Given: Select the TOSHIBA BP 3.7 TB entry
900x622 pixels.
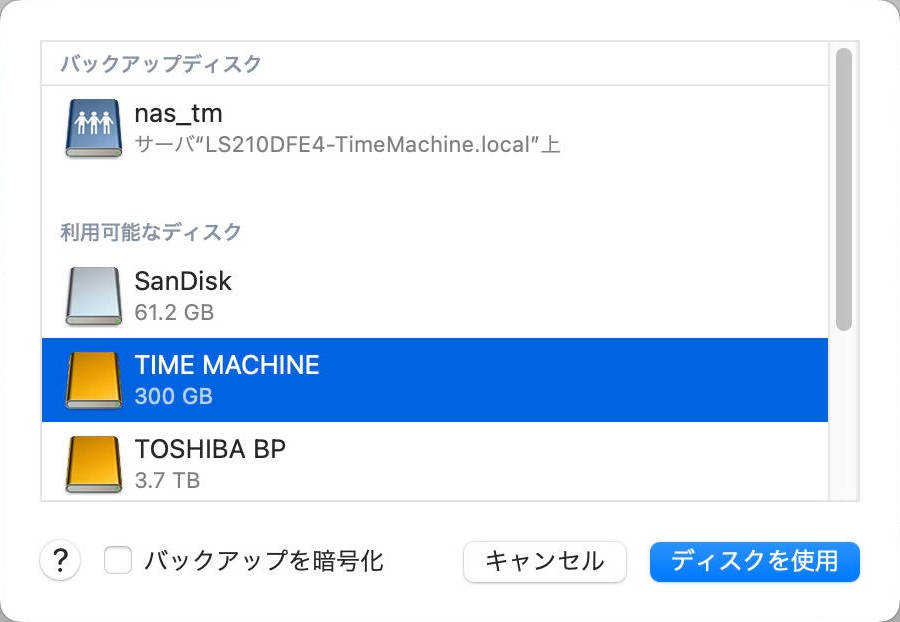Looking at the screenshot, I should tap(400, 463).
